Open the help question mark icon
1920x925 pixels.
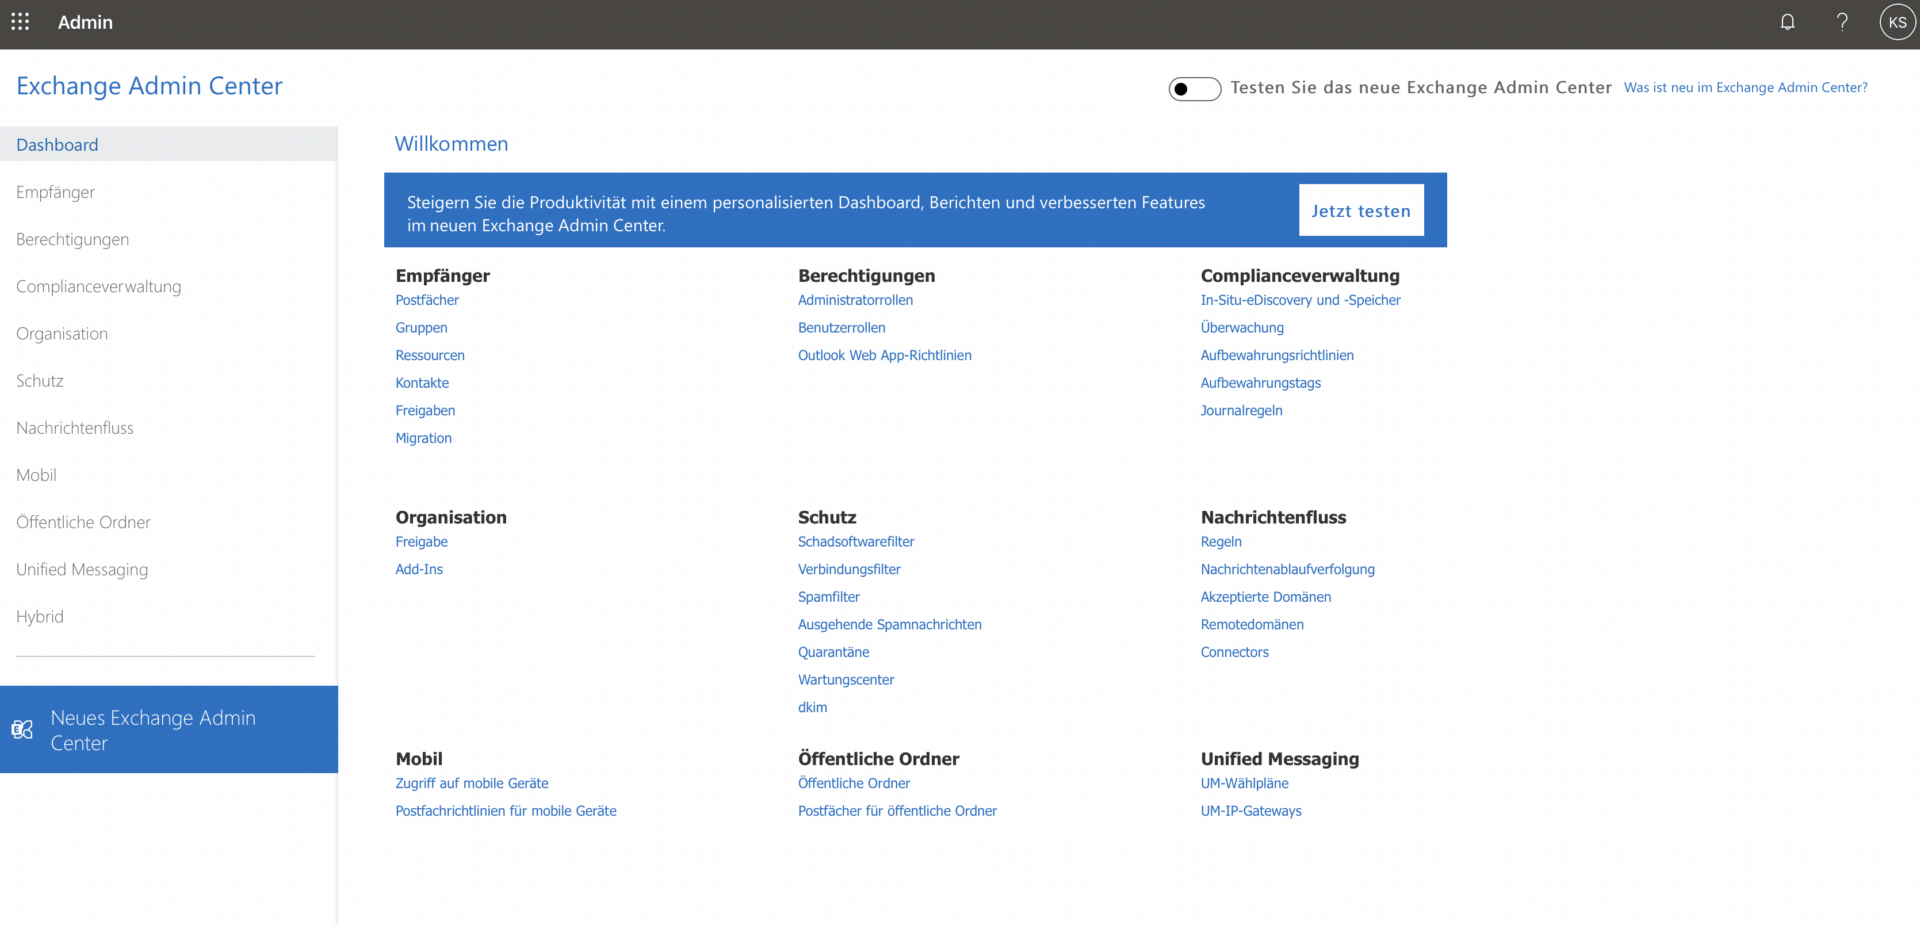coord(1842,22)
